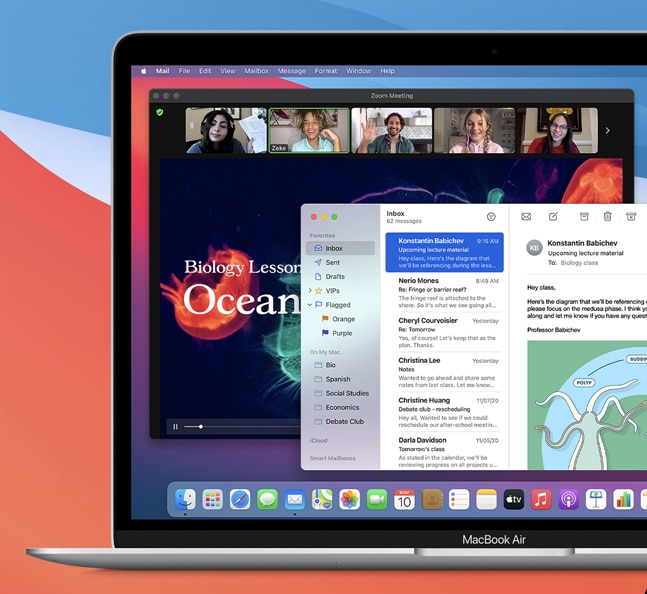The image size is (647, 594).
Task: Pause the Zoom shared video
Action: 175,427
